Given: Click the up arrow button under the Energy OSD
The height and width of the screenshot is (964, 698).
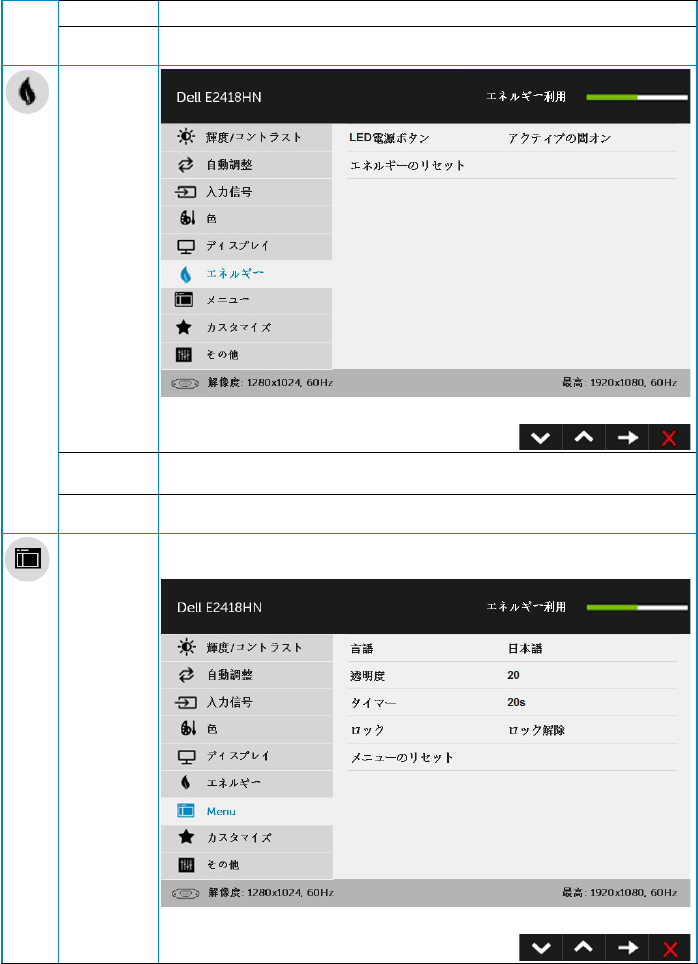Looking at the screenshot, I should pyautogui.click(x=584, y=437).
